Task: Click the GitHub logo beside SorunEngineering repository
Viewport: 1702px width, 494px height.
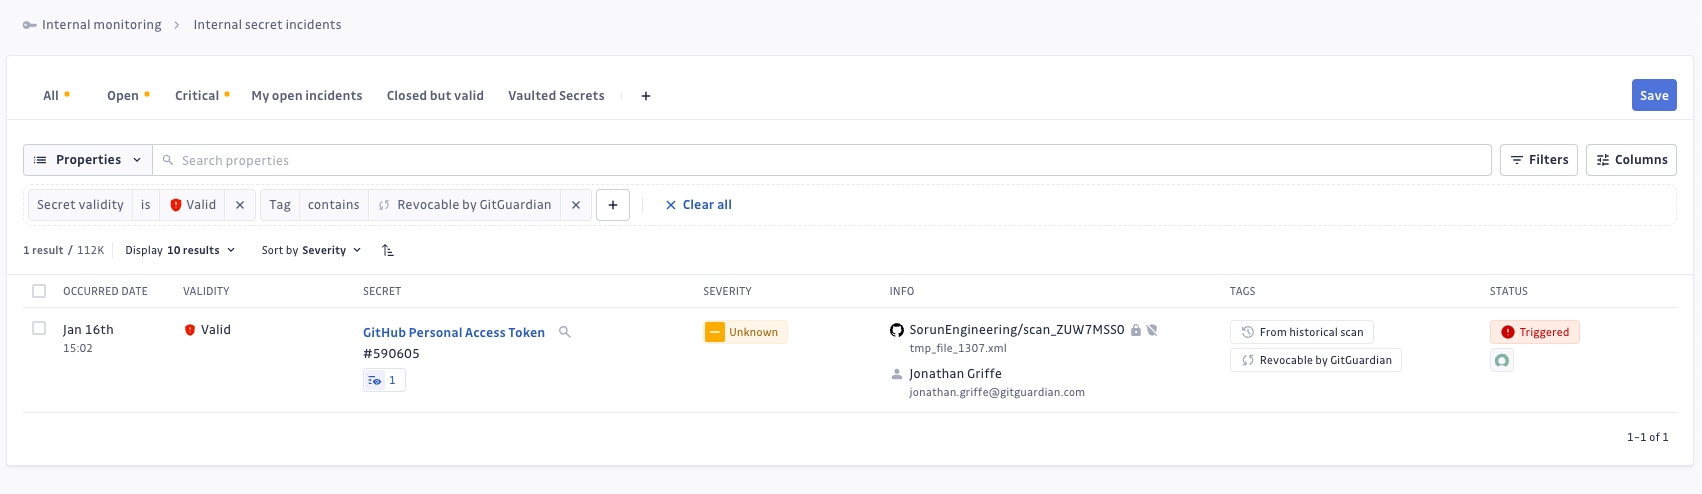Action: pos(897,330)
